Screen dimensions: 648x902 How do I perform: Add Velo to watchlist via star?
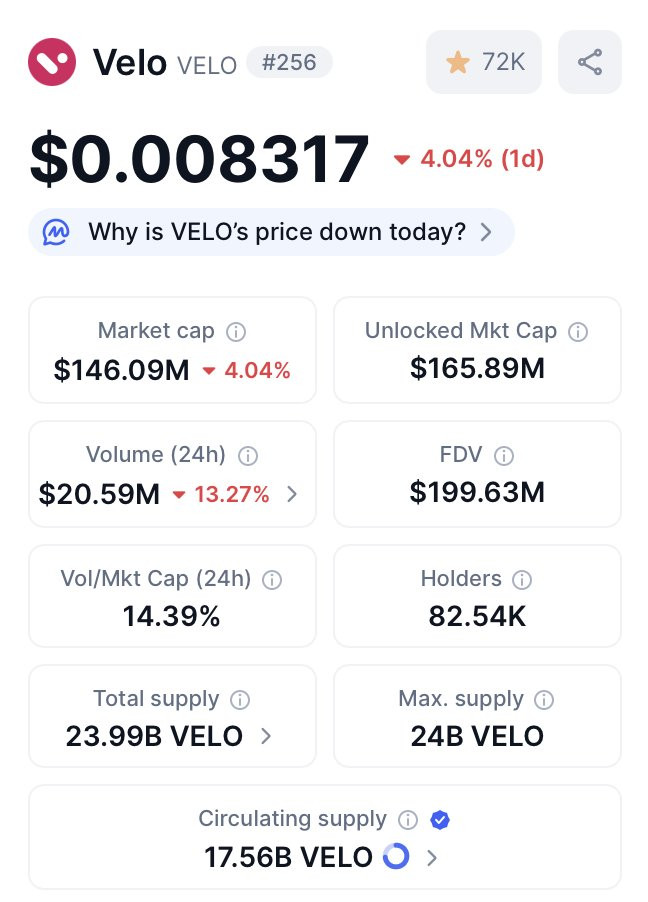484,62
